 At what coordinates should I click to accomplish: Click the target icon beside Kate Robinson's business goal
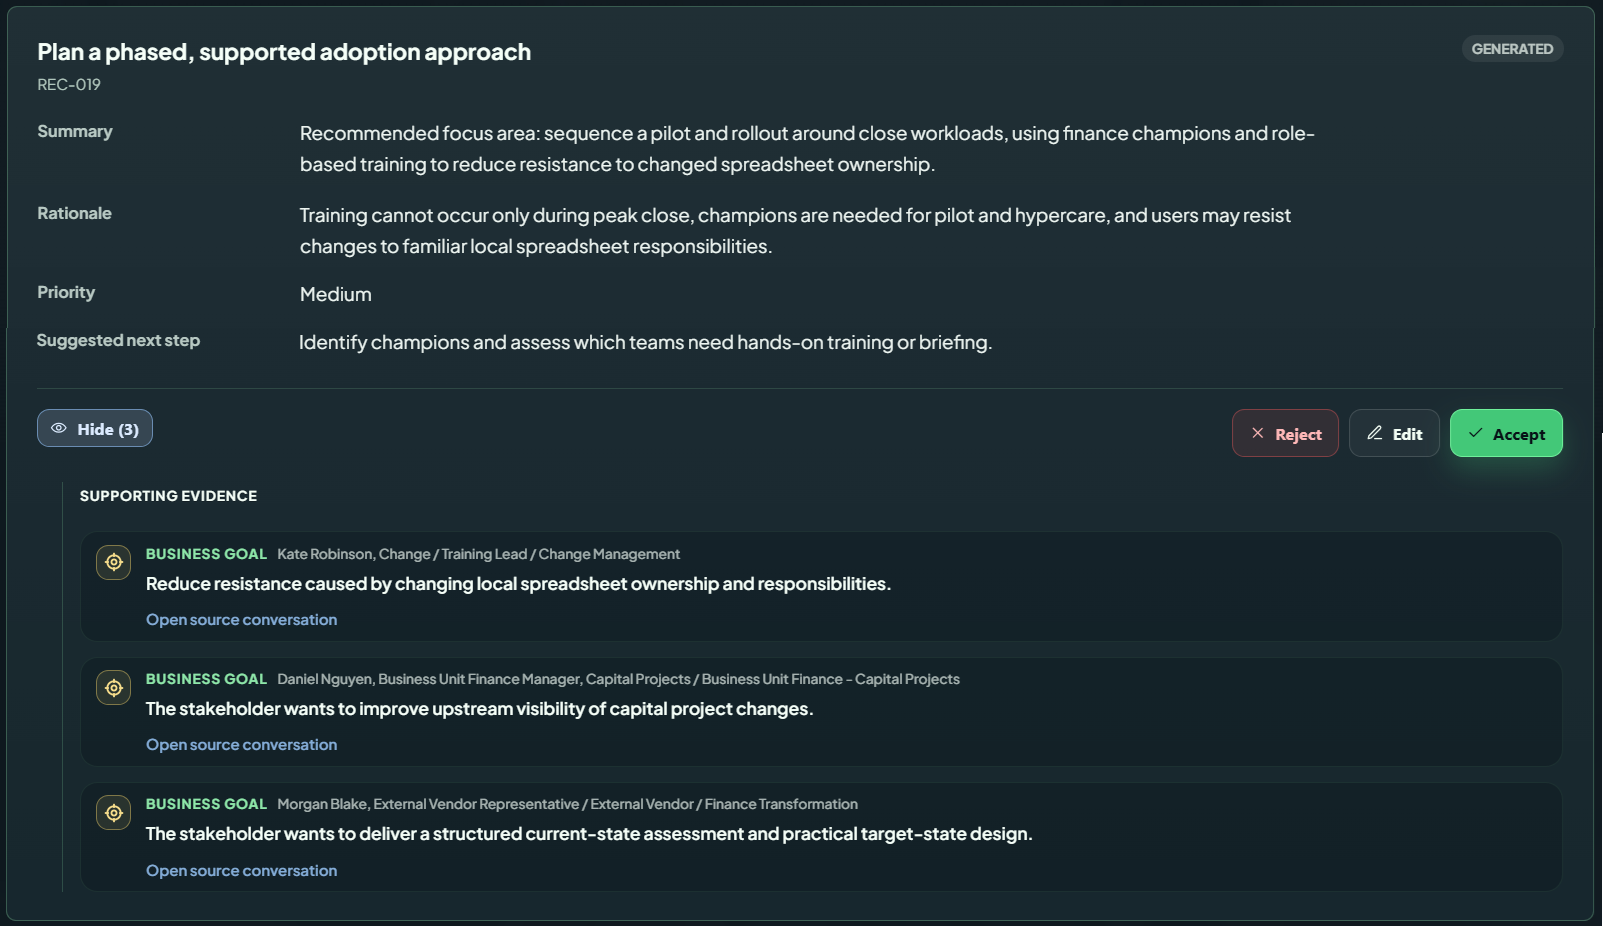coord(114,562)
